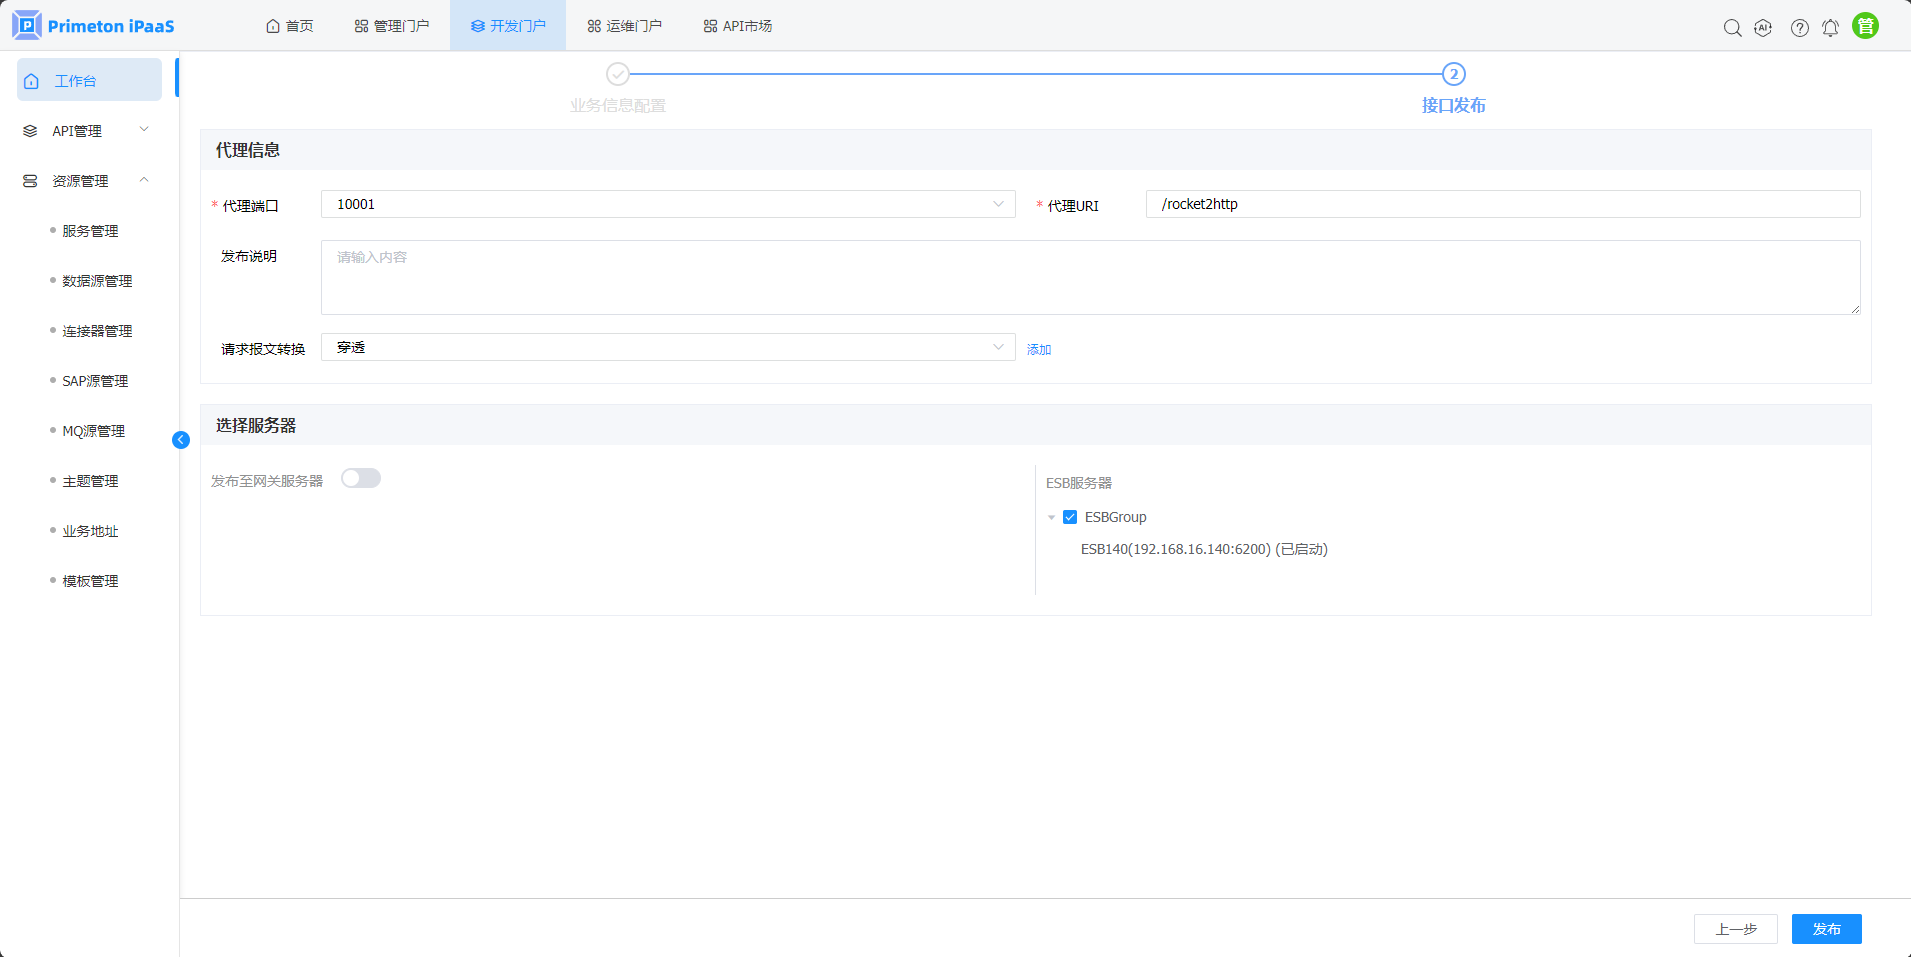Expand the API管理 sidebar menu
The width and height of the screenshot is (1911, 957).
click(88, 131)
